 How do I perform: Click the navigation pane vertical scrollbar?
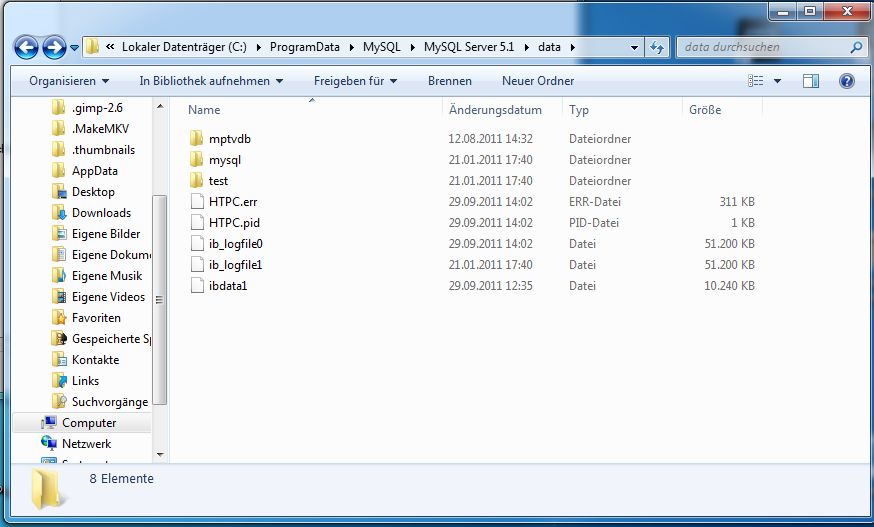click(159, 300)
